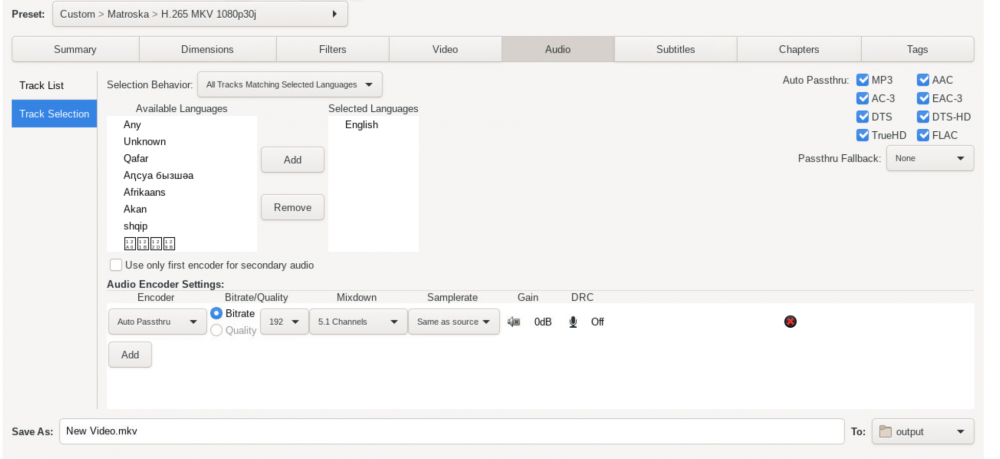Viewport: 1000px width, 459px height.
Task: Toggle EAC-3 auto passthru checkbox
Action: pyautogui.click(x=923, y=98)
